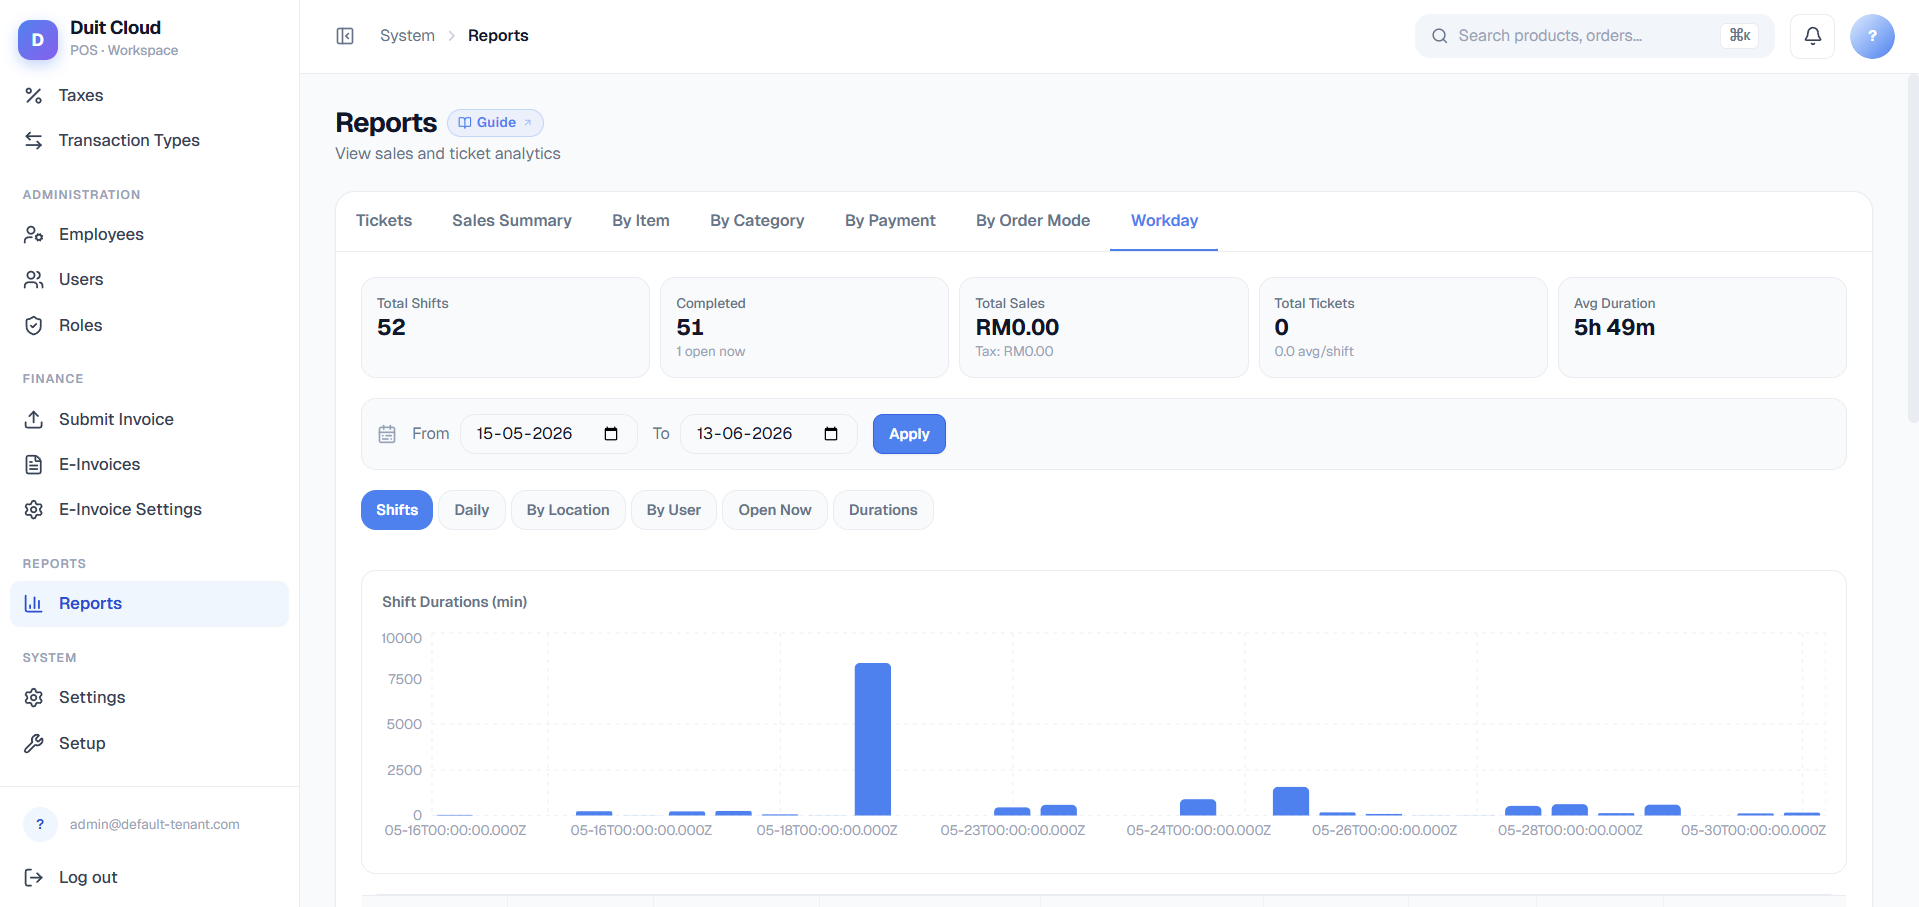Image resolution: width=1919 pixels, height=907 pixels.
Task: Click the Total Shifts 52 card
Action: point(505,328)
